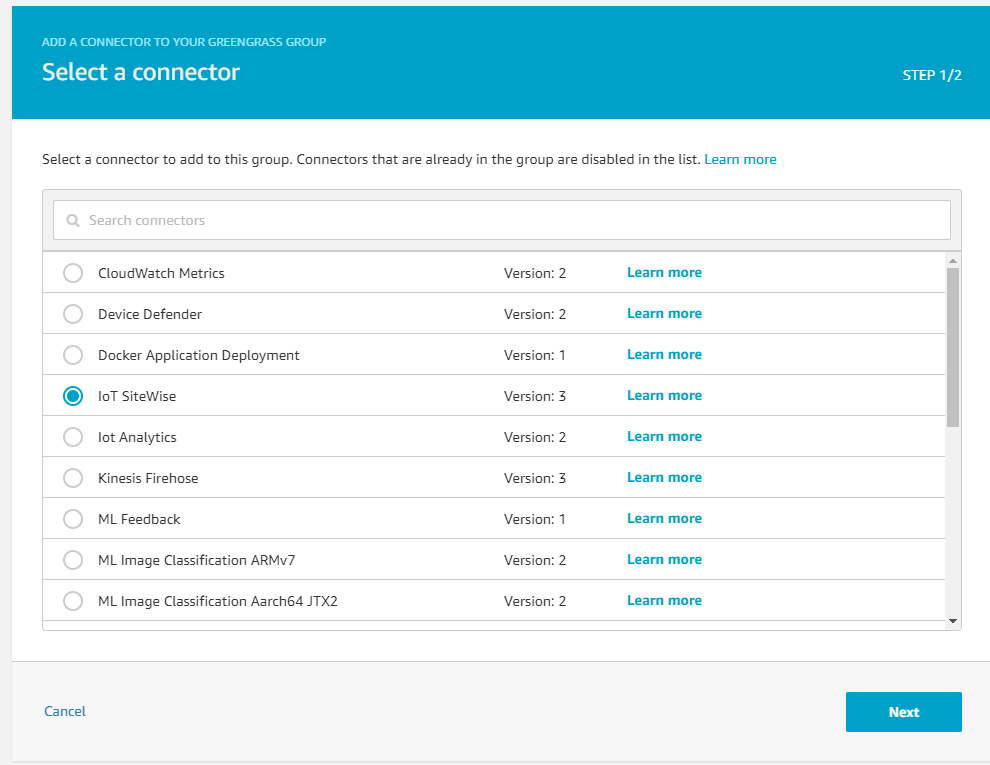Viewport: 990px width, 765px height.
Task: Click the connector list scrollbar thumb
Action: click(x=953, y=345)
